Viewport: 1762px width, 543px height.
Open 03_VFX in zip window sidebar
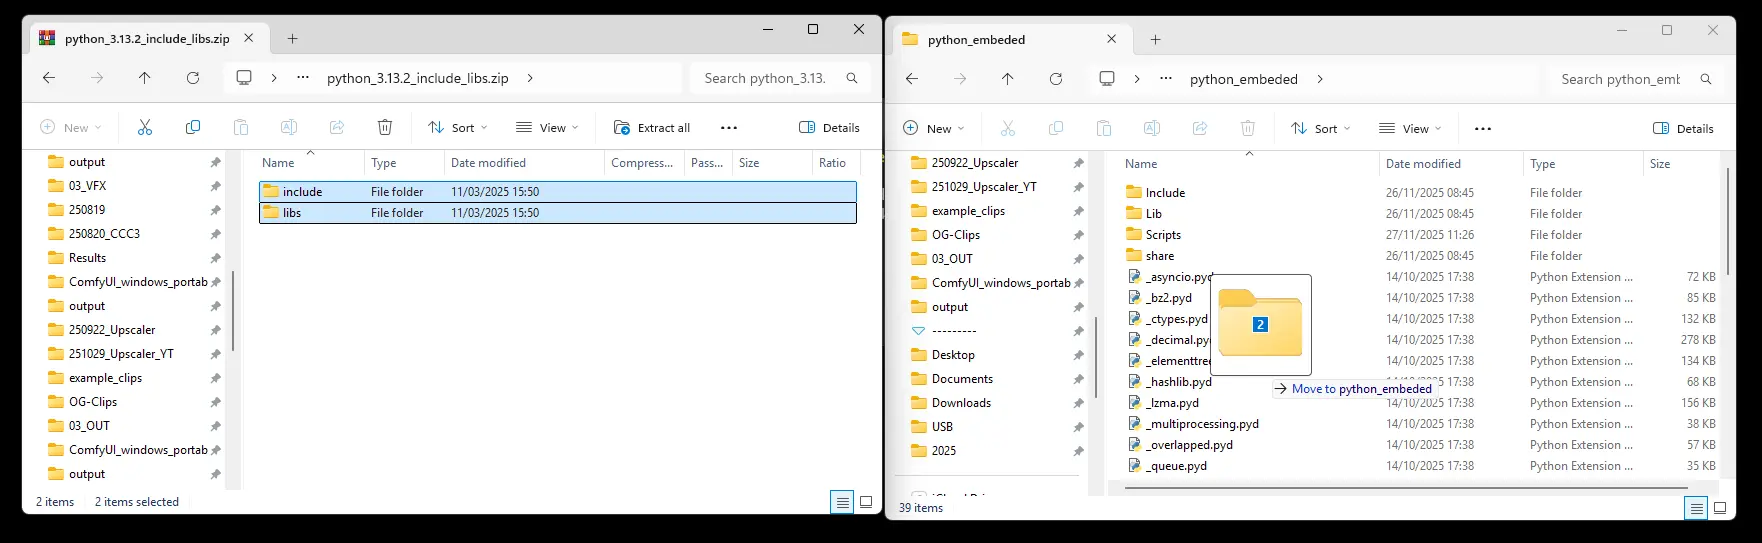(87, 186)
